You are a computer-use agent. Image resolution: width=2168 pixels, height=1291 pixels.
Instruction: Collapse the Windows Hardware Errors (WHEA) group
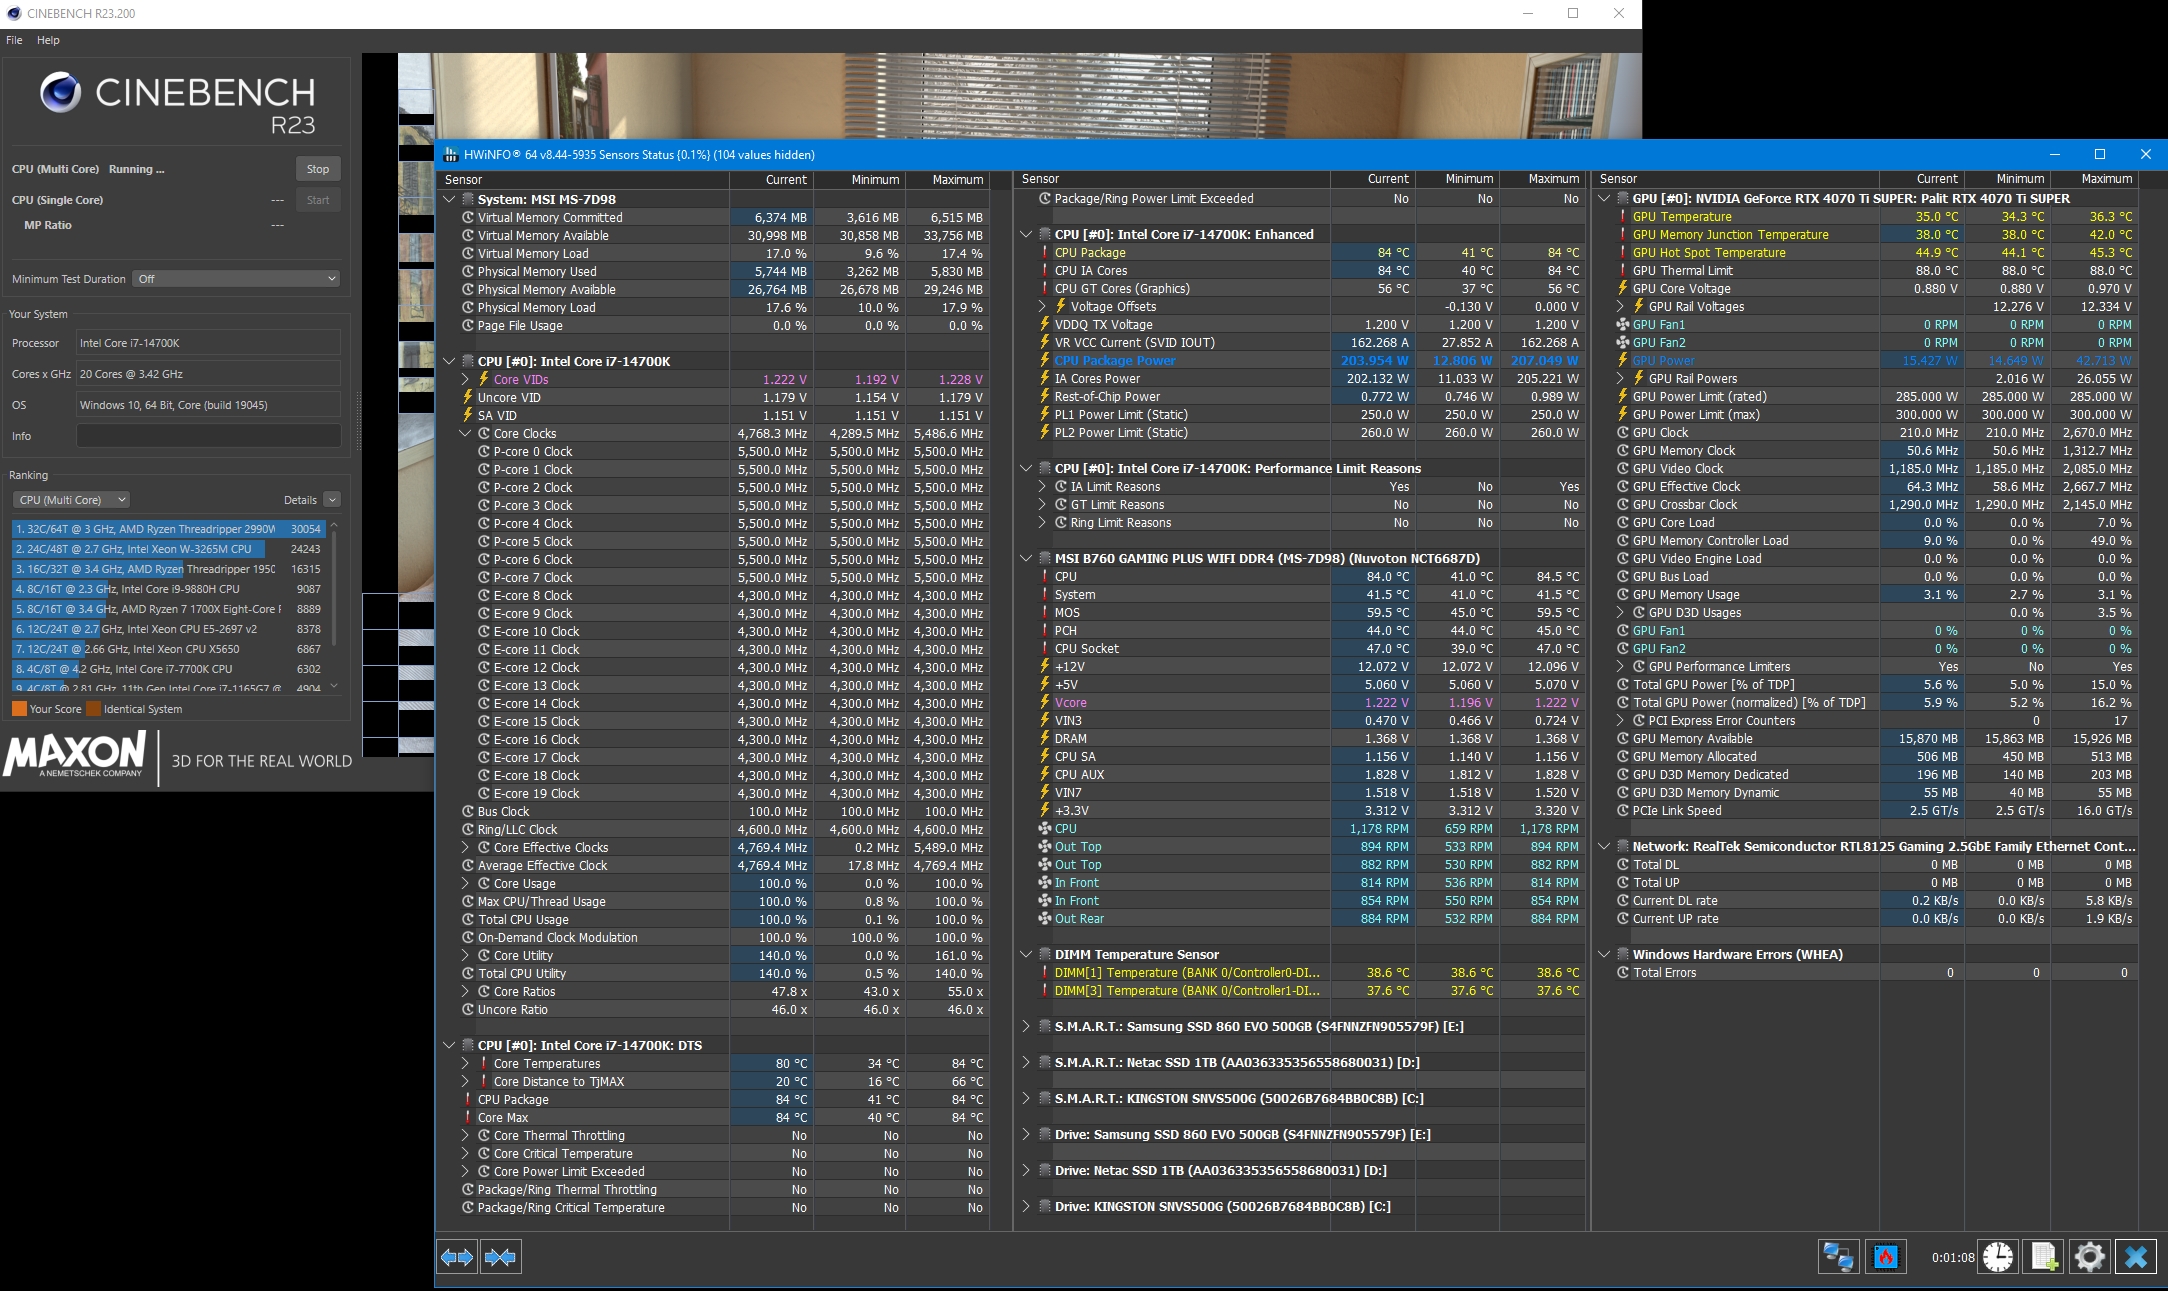(1604, 955)
